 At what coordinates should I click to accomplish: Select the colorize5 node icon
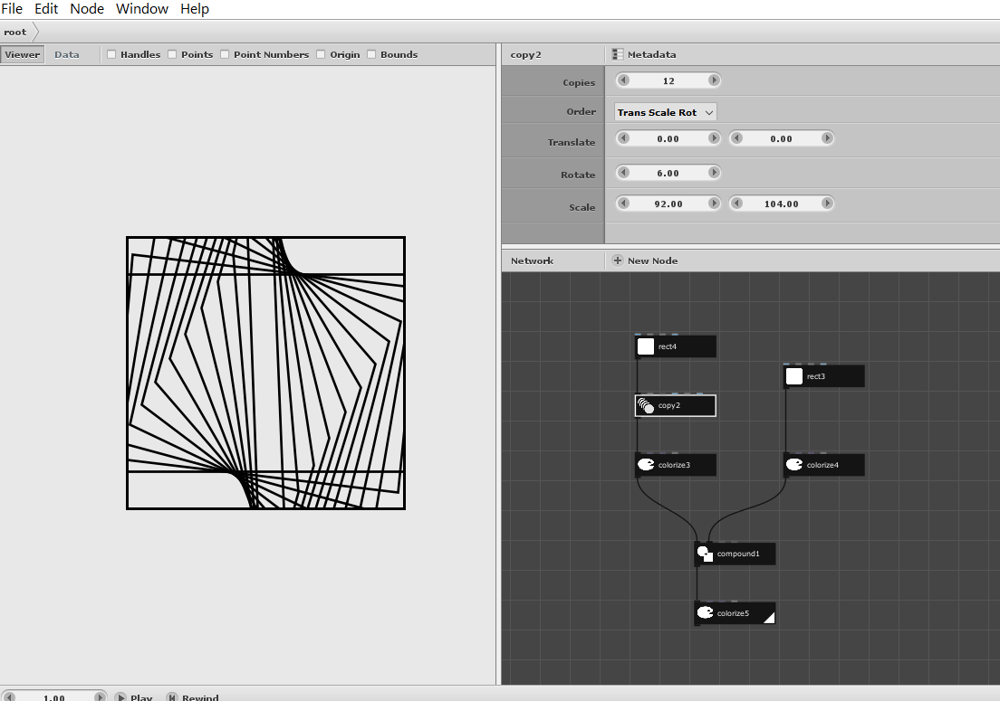(x=705, y=613)
